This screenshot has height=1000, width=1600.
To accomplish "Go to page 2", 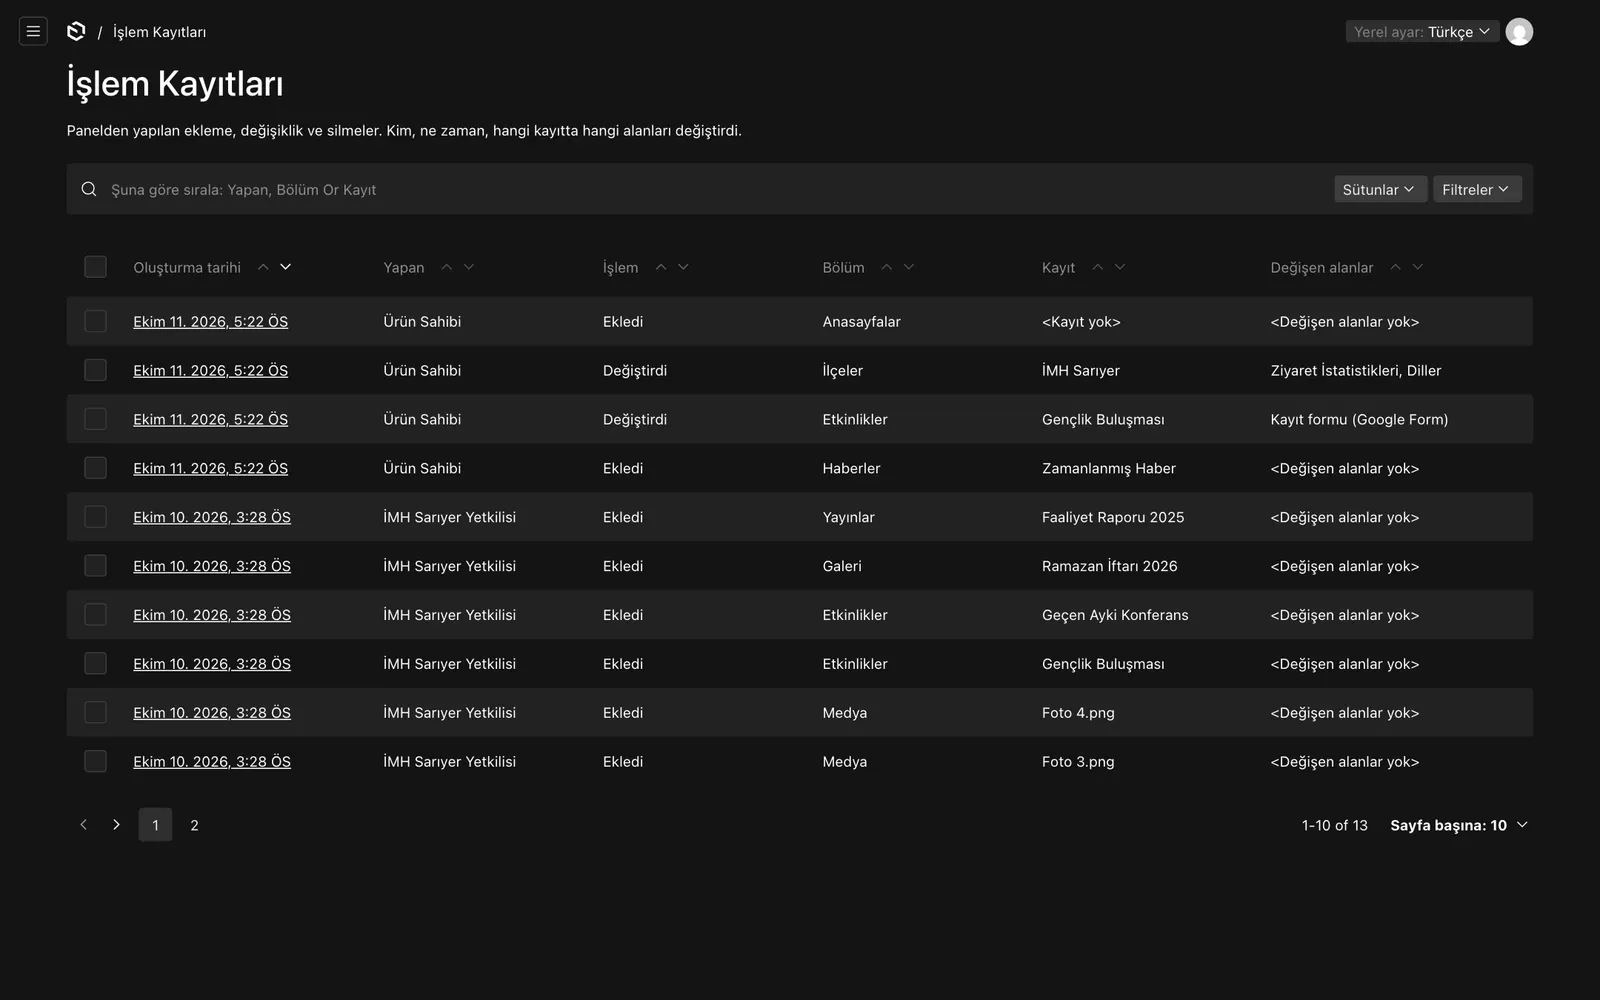I will coord(194,825).
